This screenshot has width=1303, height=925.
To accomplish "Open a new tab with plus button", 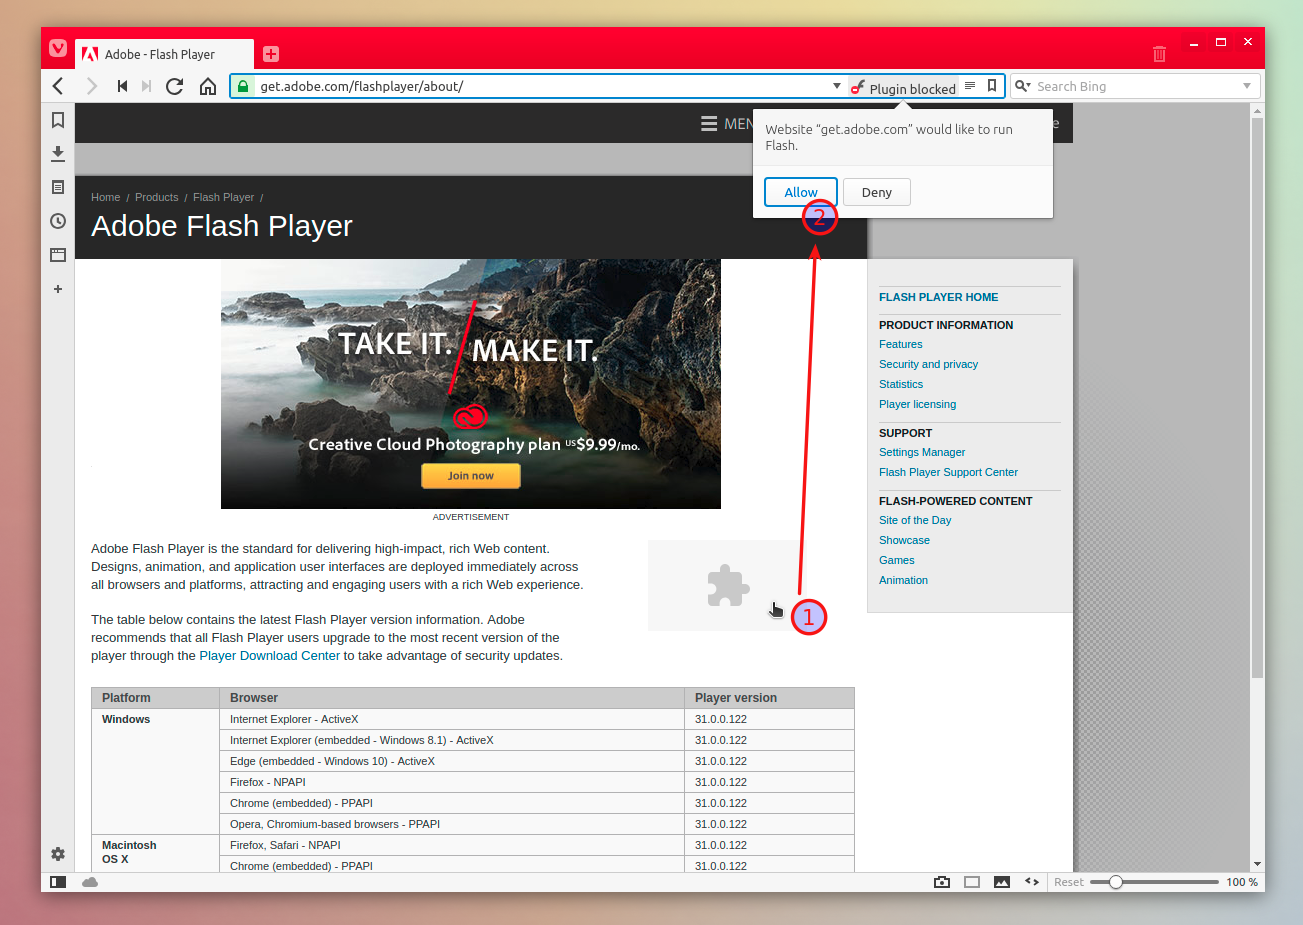I will point(271,54).
